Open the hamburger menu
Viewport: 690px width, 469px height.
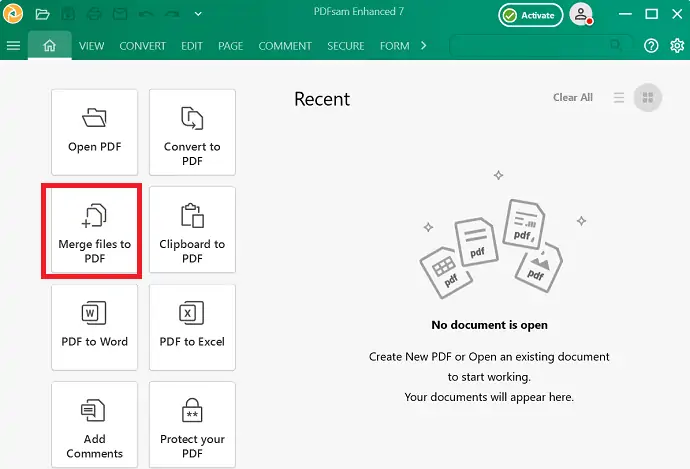coord(13,45)
